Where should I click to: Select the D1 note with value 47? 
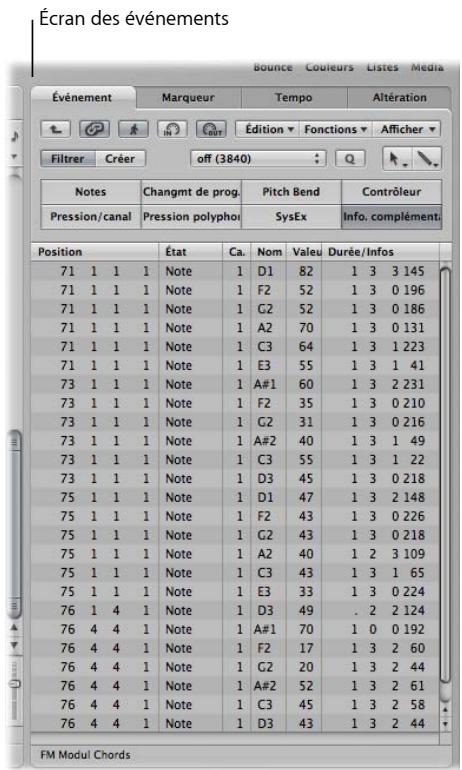pyautogui.click(x=235, y=497)
